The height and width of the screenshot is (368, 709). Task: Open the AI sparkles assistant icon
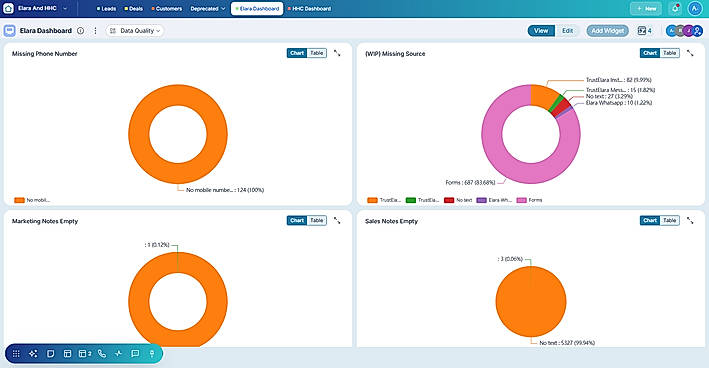[x=33, y=354]
